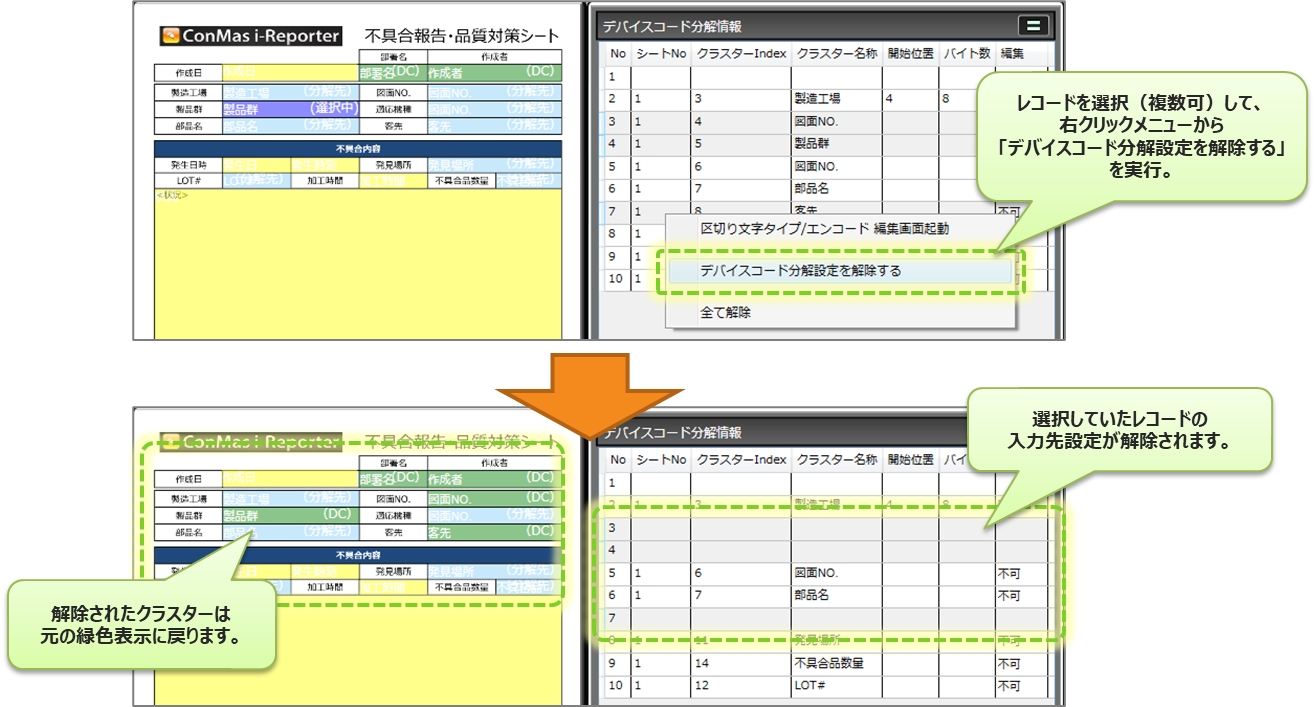The image size is (1315, 707).
Task: Select upper table row with 図面NO. index 4
Action: click(x=826, y=121)
